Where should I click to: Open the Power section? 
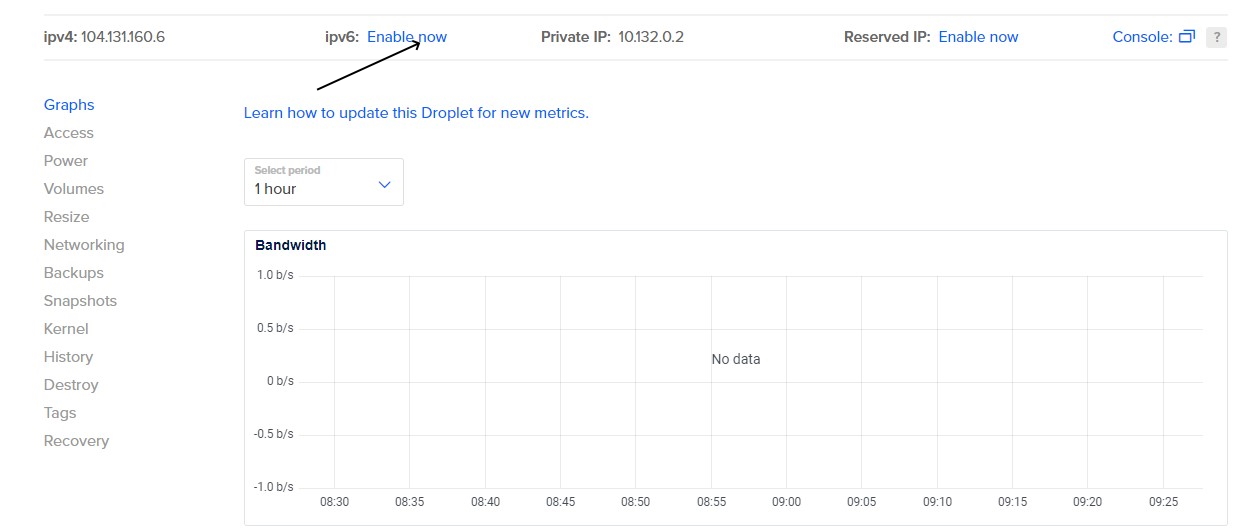click(x=66, y=161)
